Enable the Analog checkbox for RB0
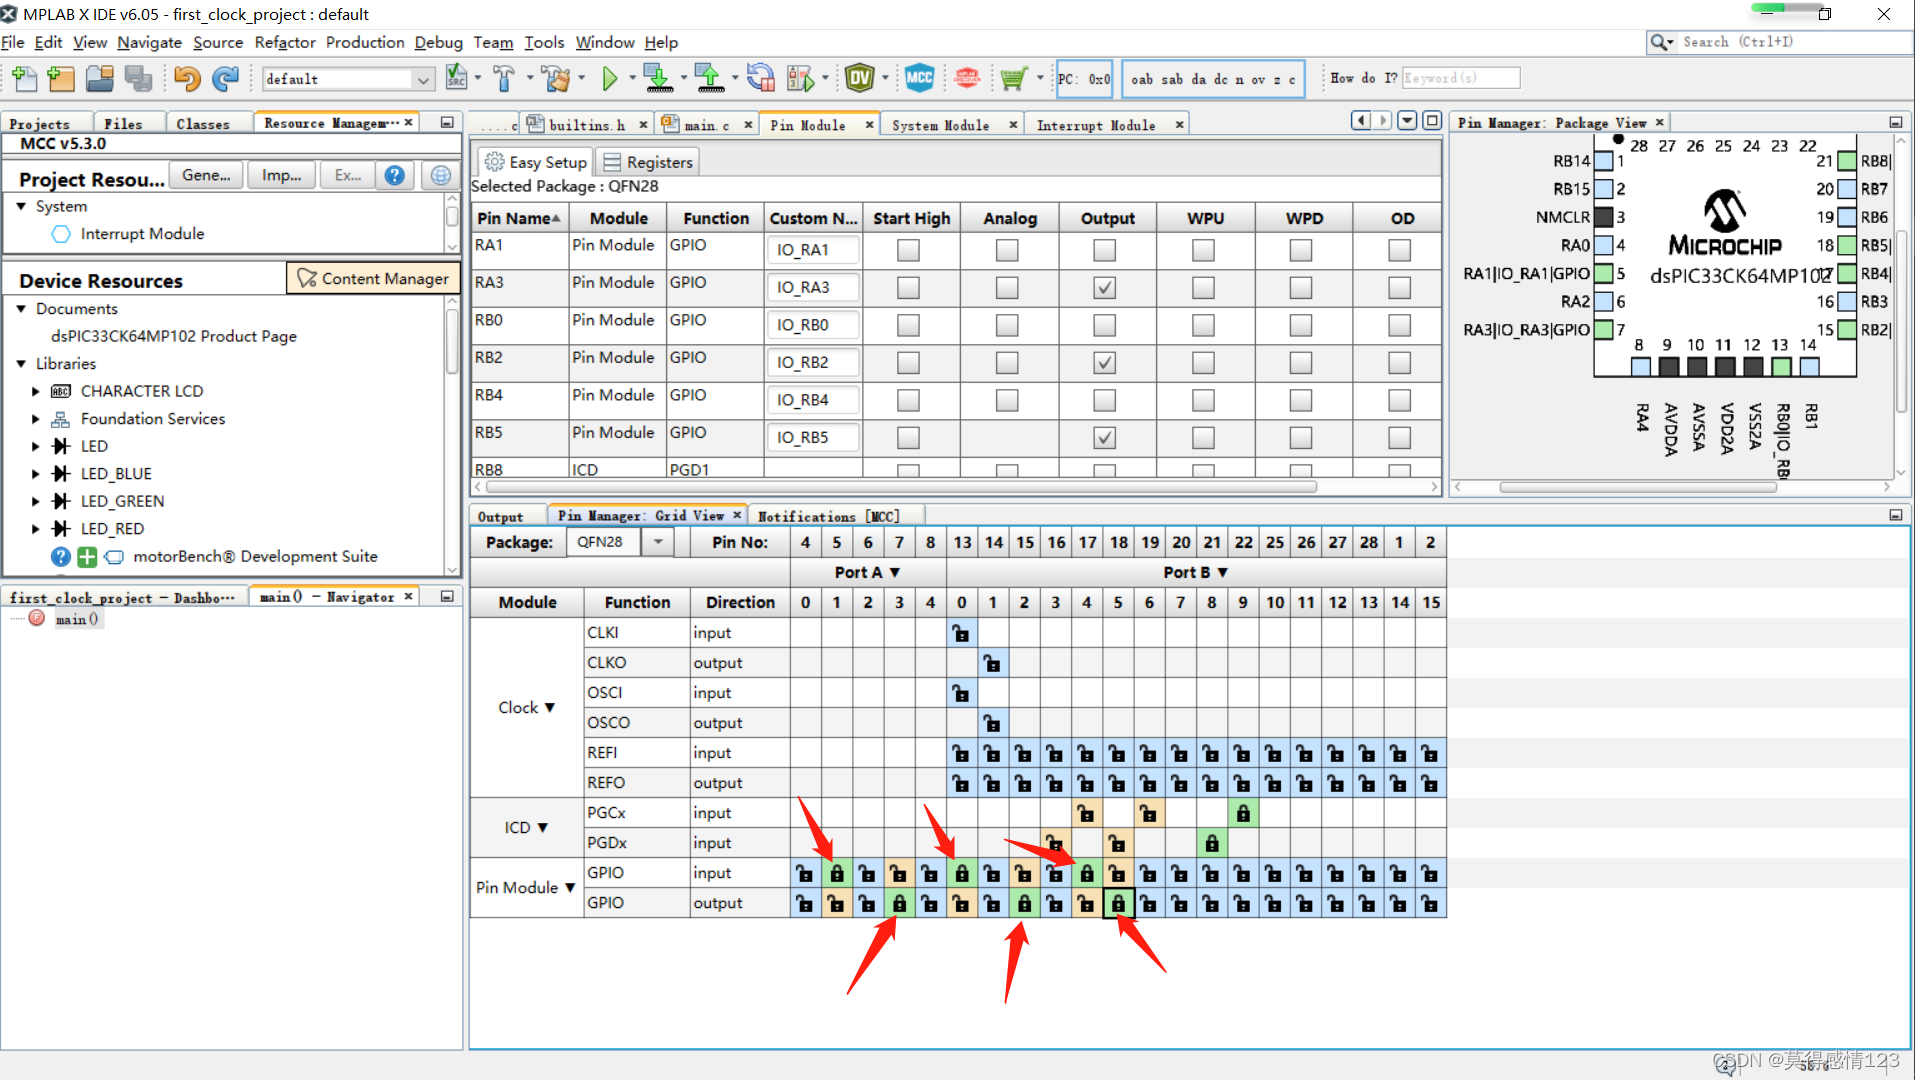 1007,325
